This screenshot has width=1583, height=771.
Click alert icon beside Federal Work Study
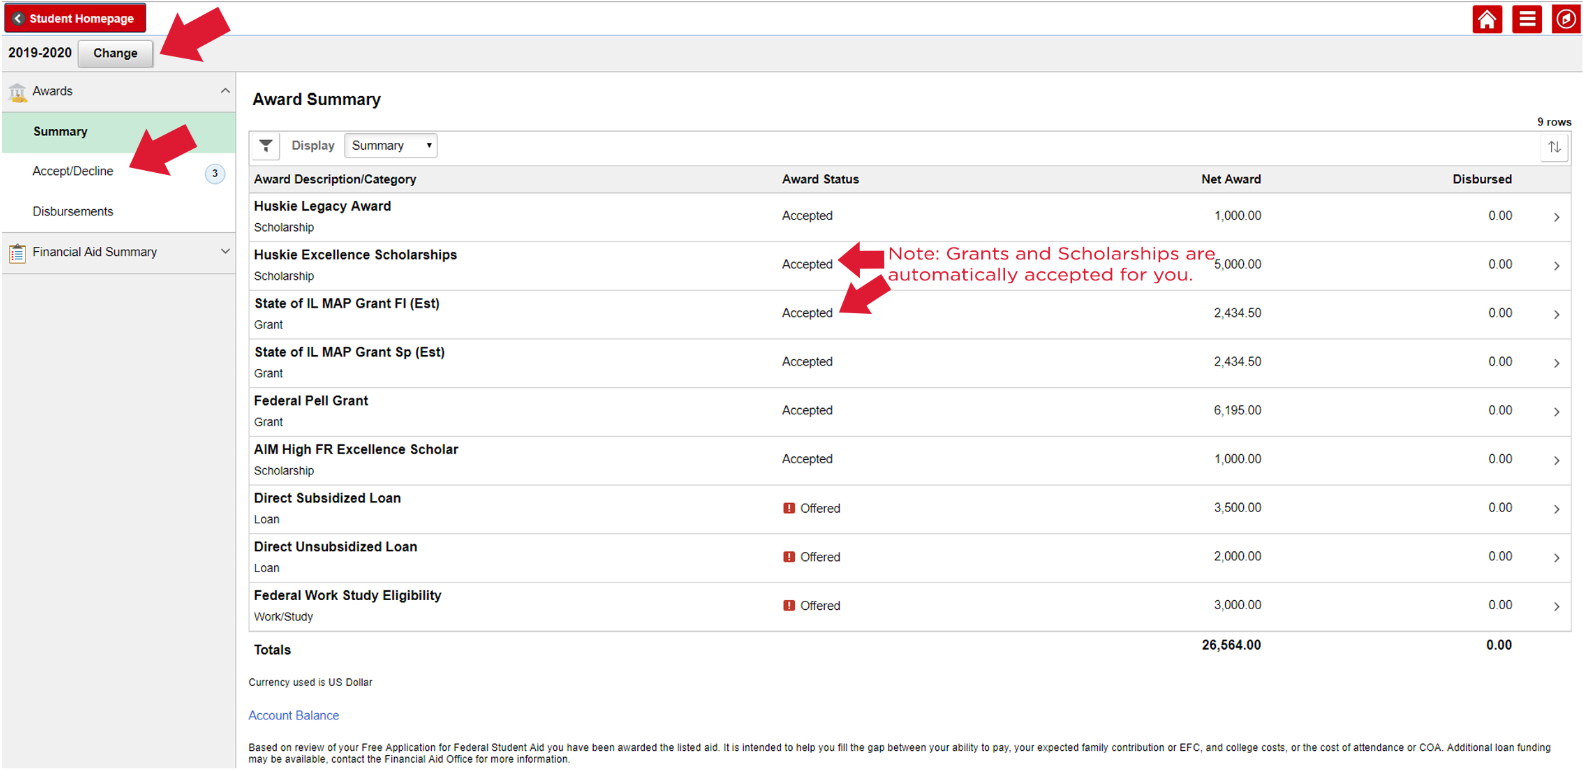point(789,606)
